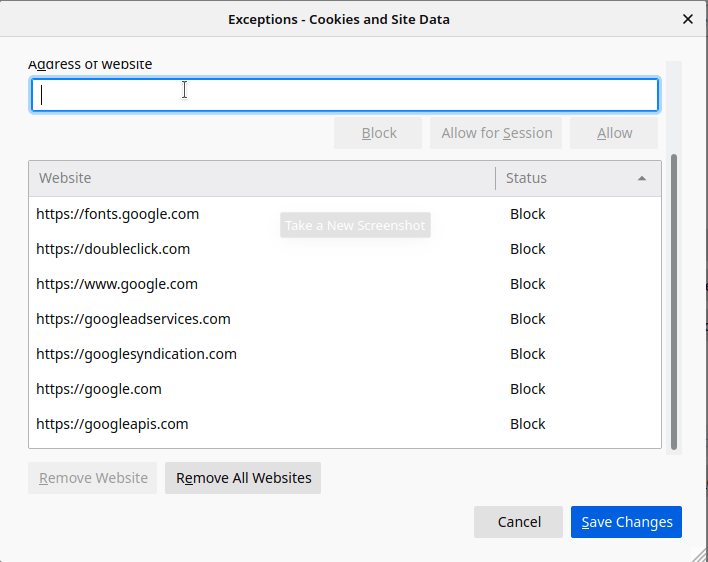
Task: Click the Remove Website button
Action: coord(93,478)
